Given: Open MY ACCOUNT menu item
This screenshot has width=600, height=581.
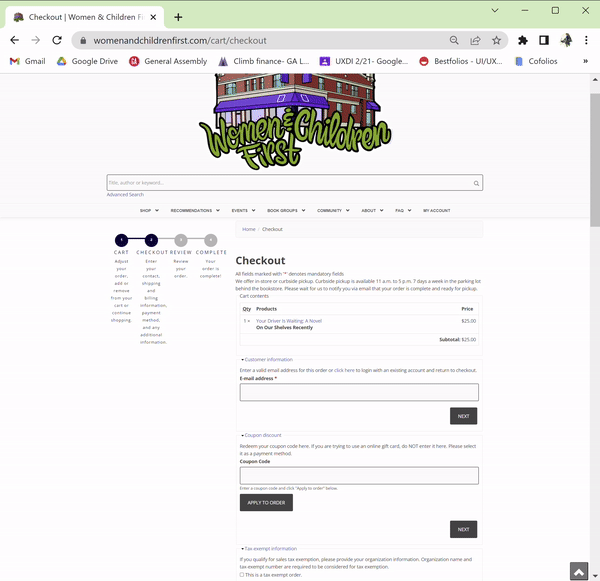Looking at the screenshot, I should [437, 211].
